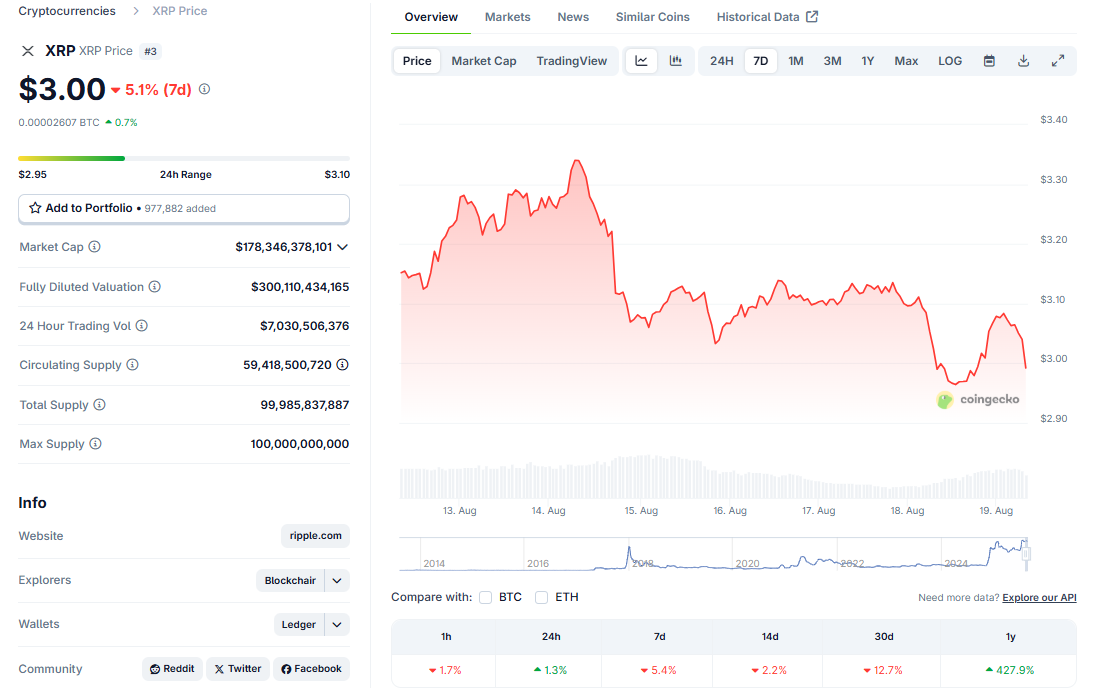
Task: Click info icon next to 7d change
Action: (x=204, y=89)
